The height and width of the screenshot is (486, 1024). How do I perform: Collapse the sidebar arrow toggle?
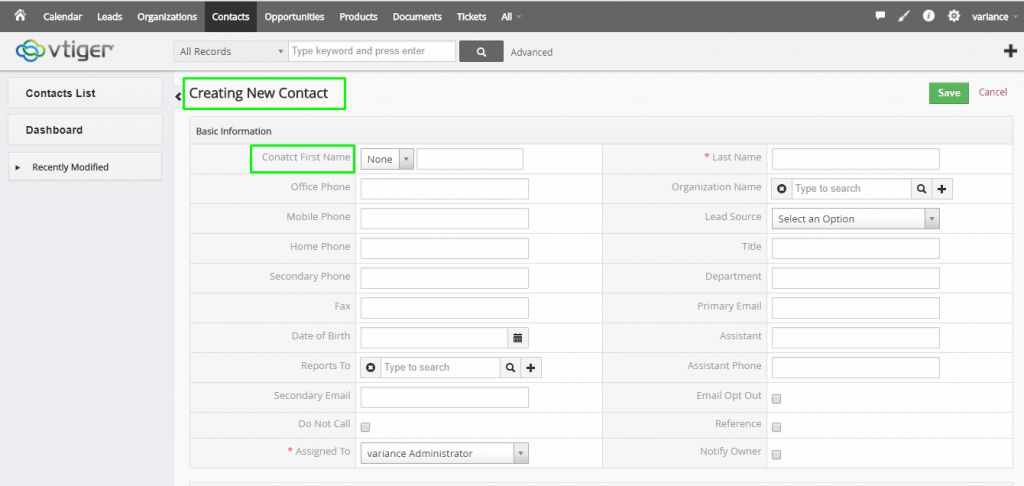point(178,97)
